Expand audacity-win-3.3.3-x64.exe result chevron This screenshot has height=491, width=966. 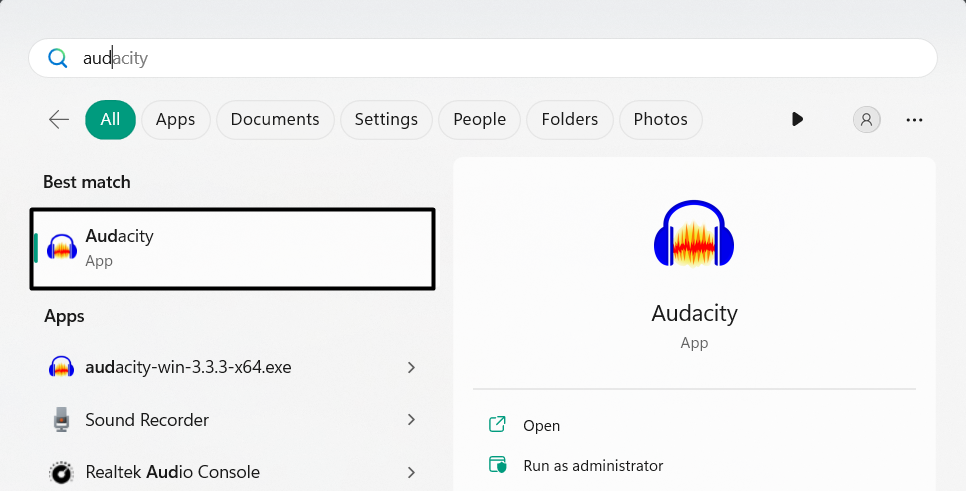coord(411,367)
